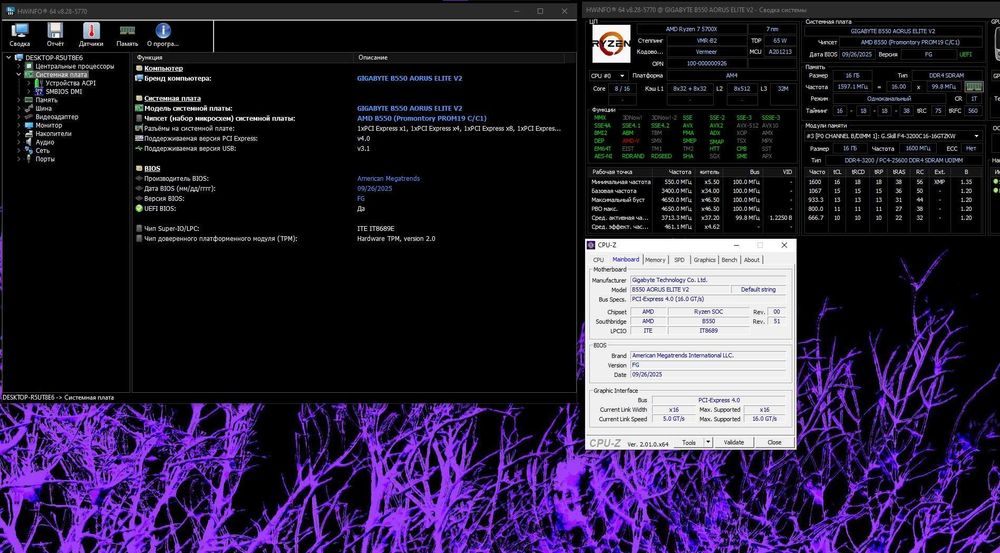Expand the Накопители tree node
The width and height of the screenshot is (1000, 553).
click(x=19, y=134)
